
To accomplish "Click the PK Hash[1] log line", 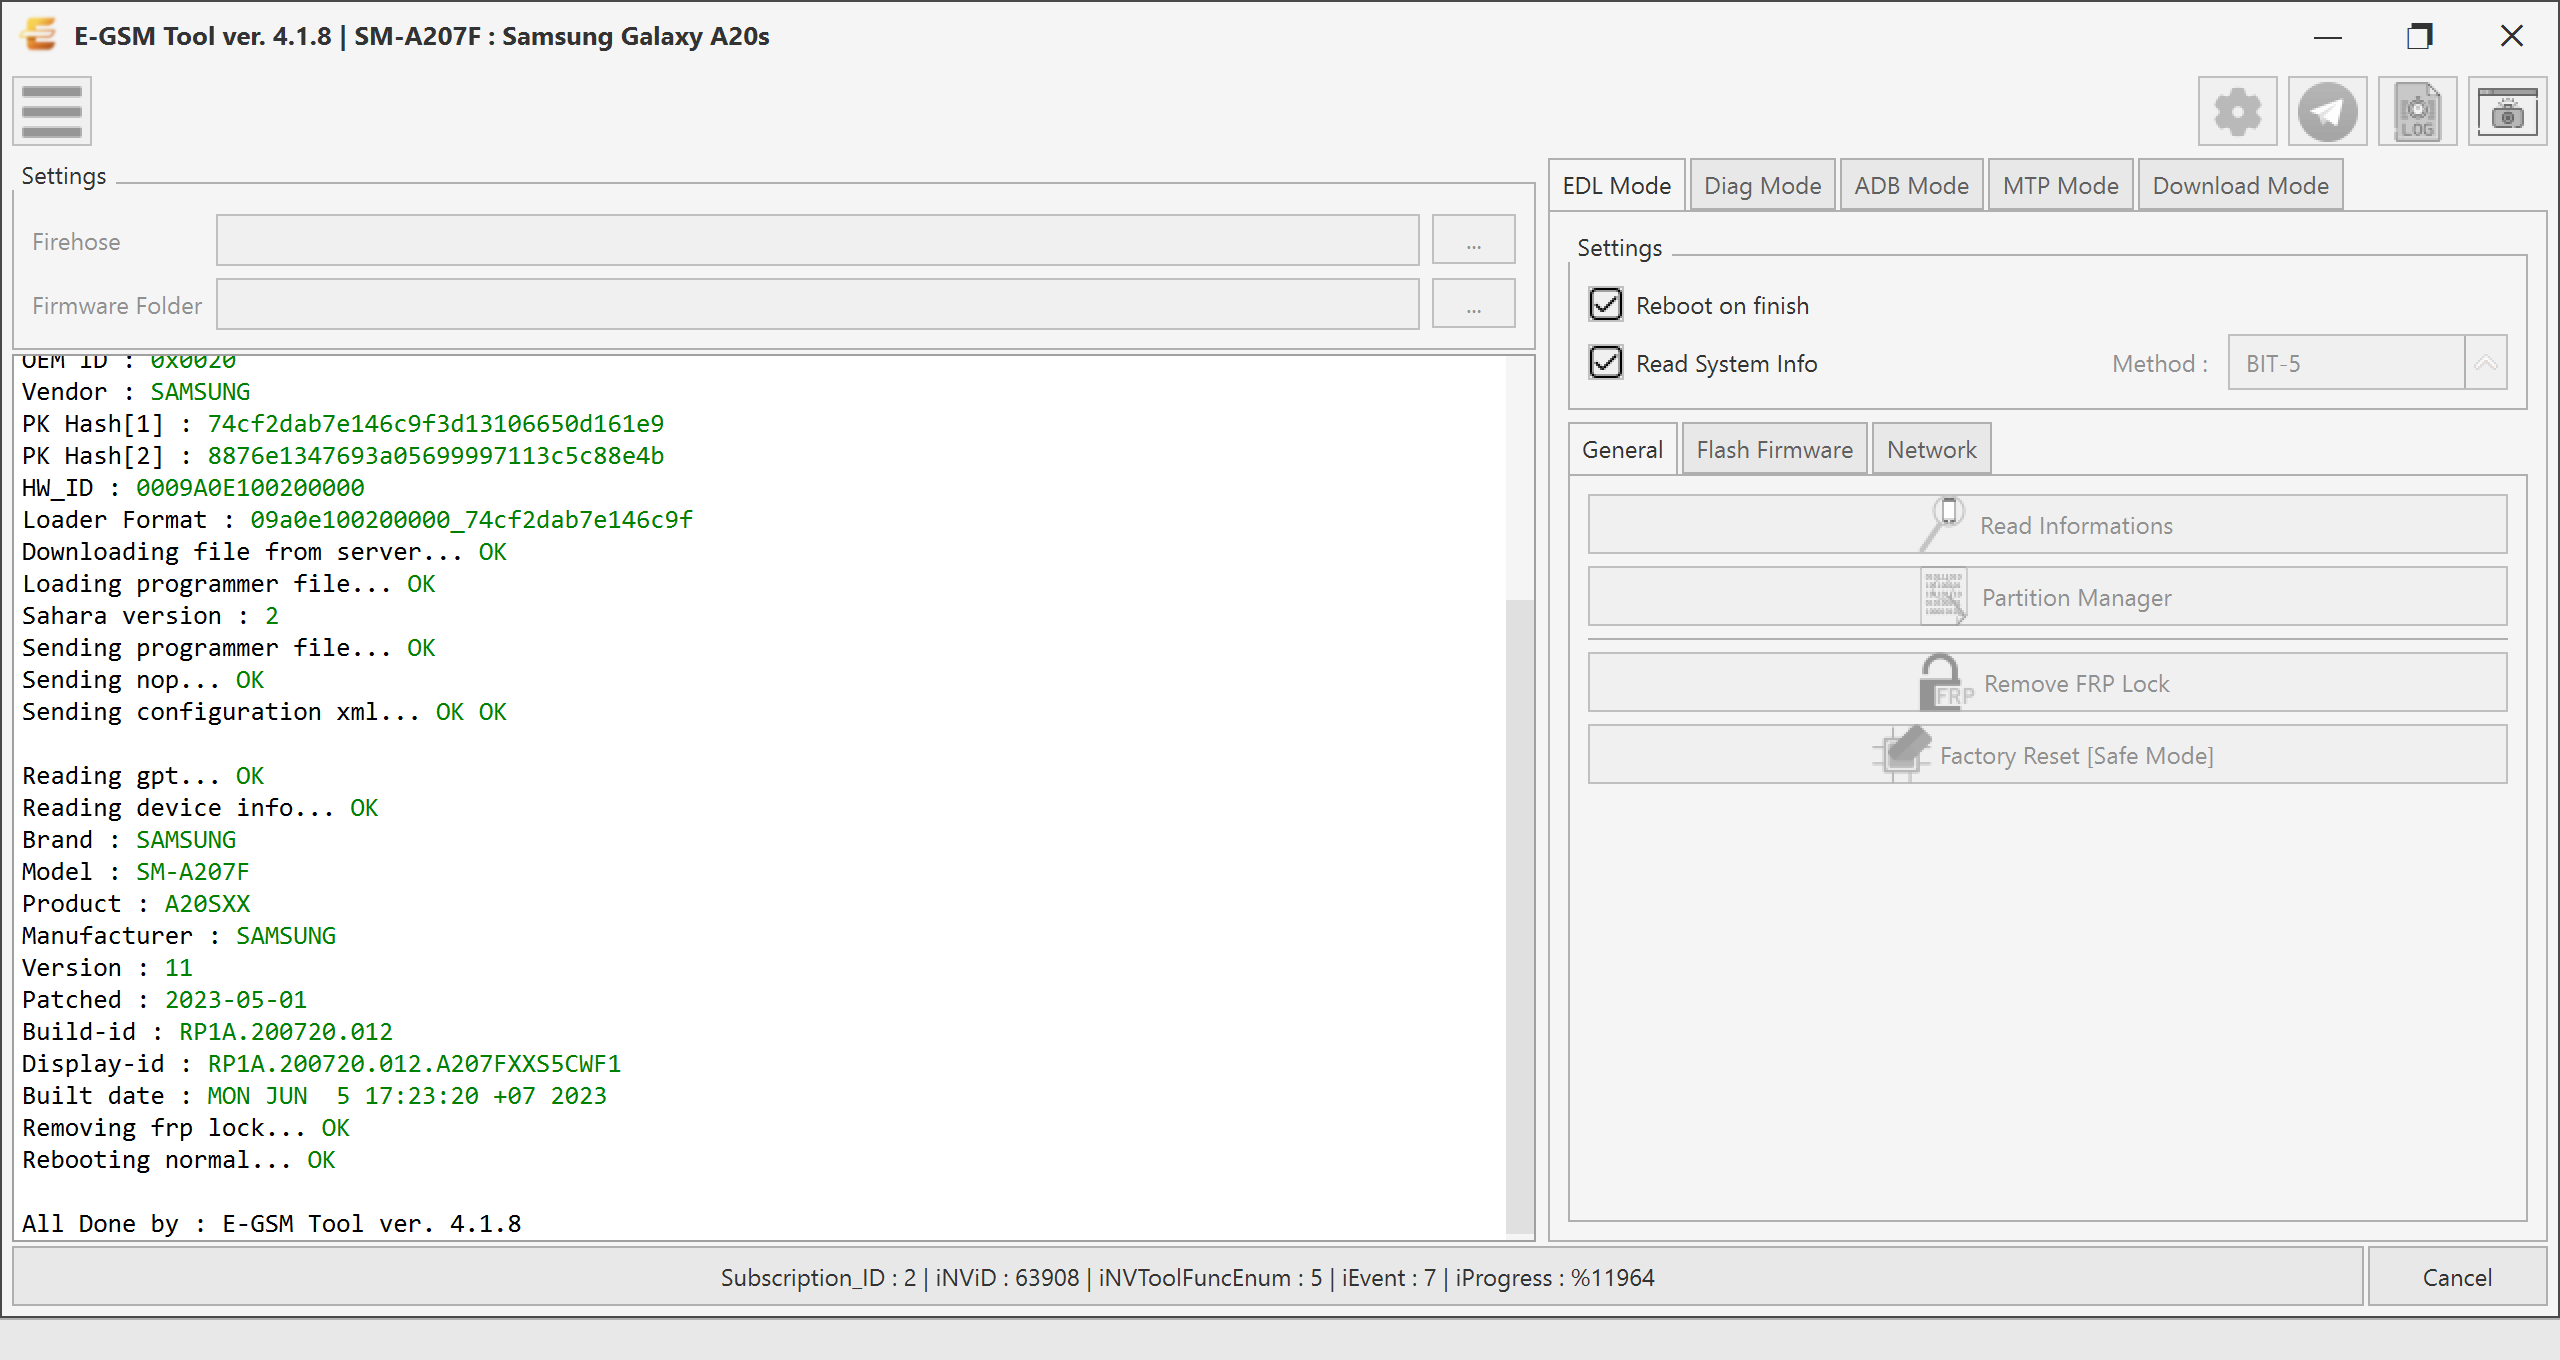I will tap(343, 424).
